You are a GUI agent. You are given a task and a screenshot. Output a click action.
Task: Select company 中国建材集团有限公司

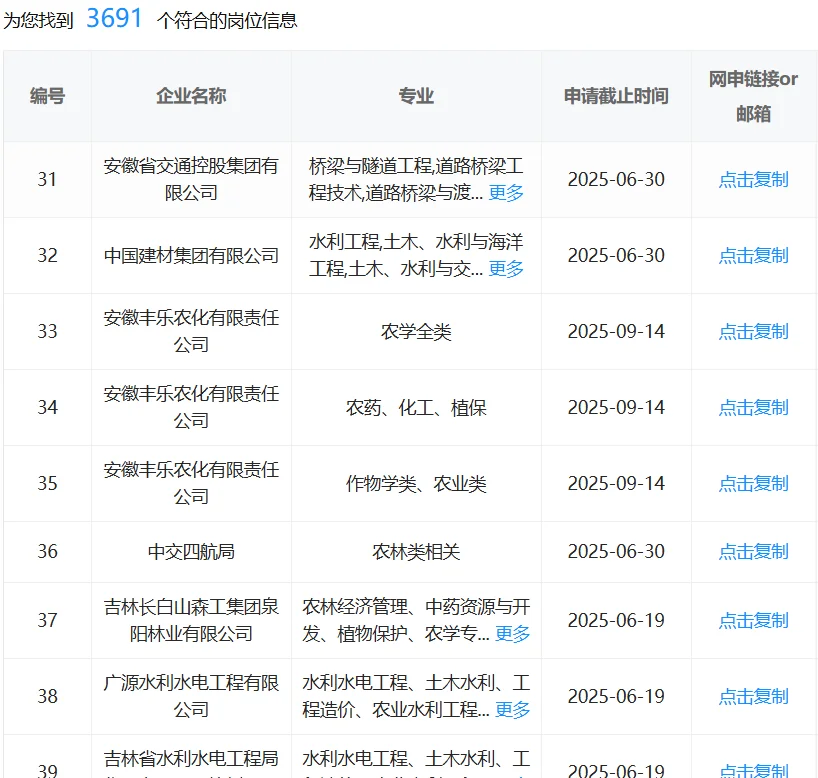coord(191,256)
